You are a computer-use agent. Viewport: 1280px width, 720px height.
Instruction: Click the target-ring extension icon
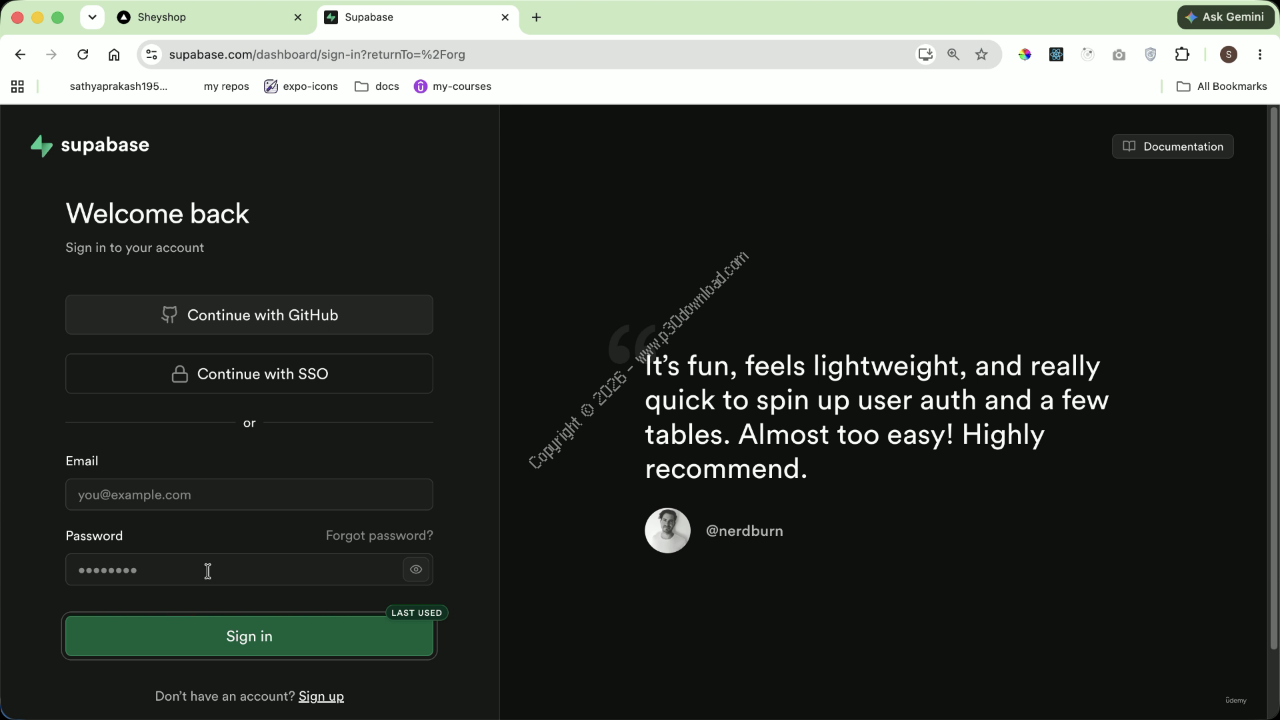1088,54
